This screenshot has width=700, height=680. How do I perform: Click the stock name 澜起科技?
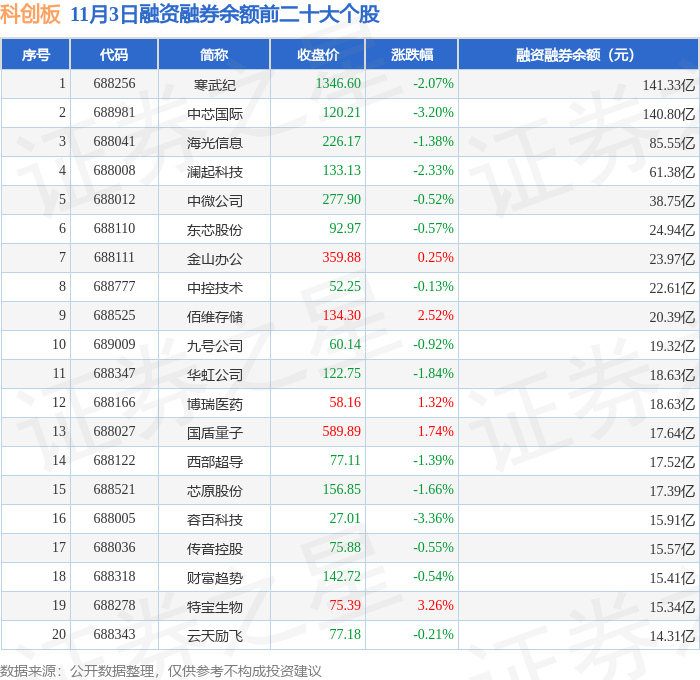tap(215, 172)
